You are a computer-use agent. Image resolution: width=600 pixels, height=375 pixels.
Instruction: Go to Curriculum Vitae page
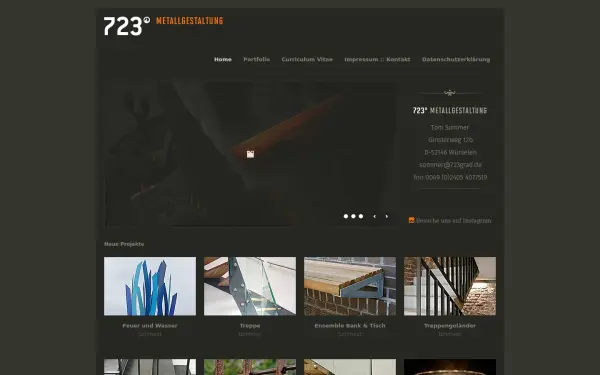click(x=307, y=59)
